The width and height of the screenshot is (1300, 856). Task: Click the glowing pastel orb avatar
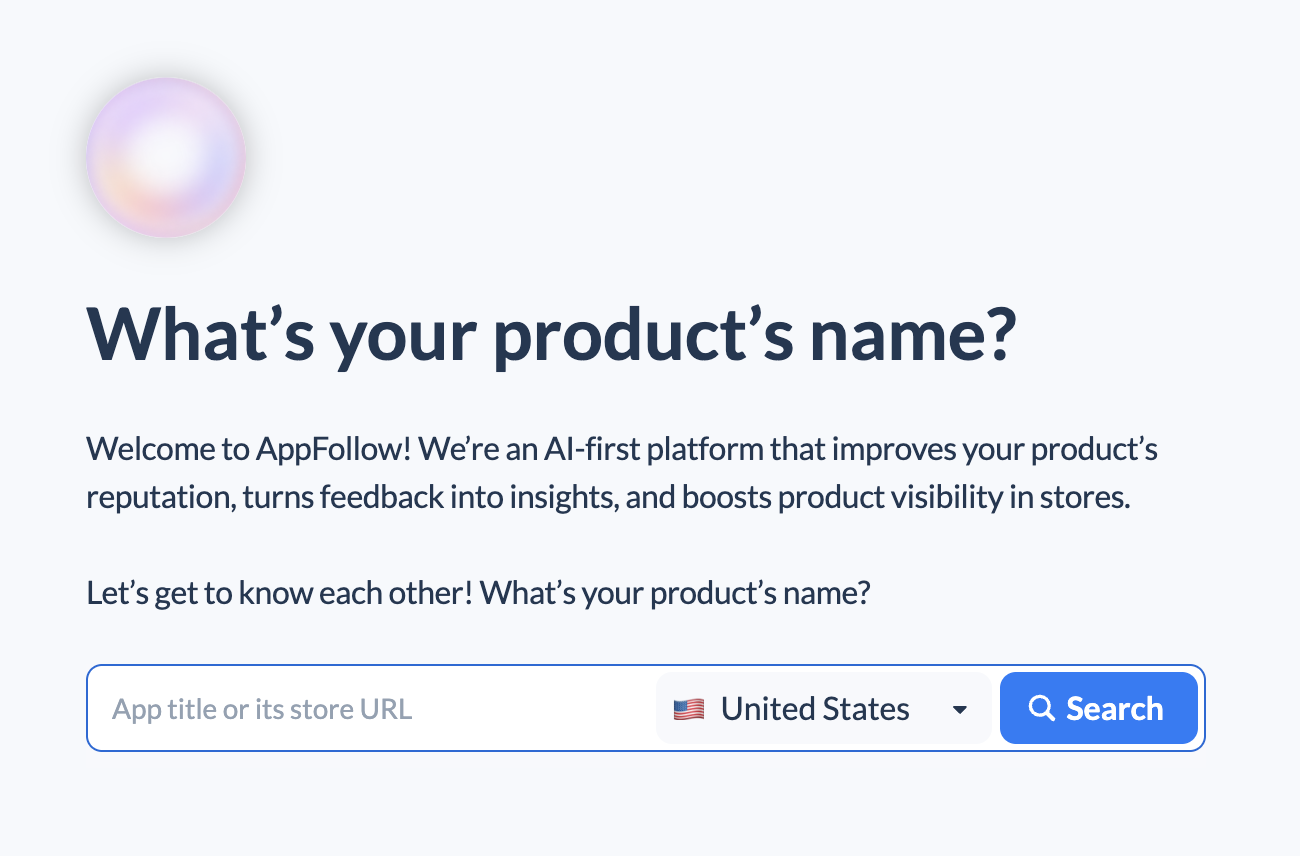pyautogui.click(x=166, y=158)
